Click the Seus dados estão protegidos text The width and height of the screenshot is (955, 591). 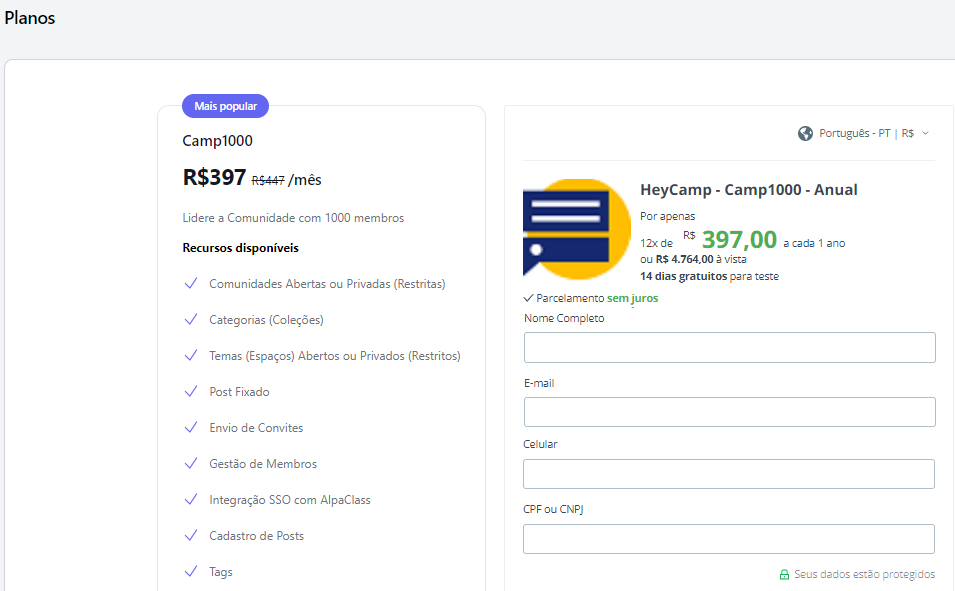click(x=864, y=575)
